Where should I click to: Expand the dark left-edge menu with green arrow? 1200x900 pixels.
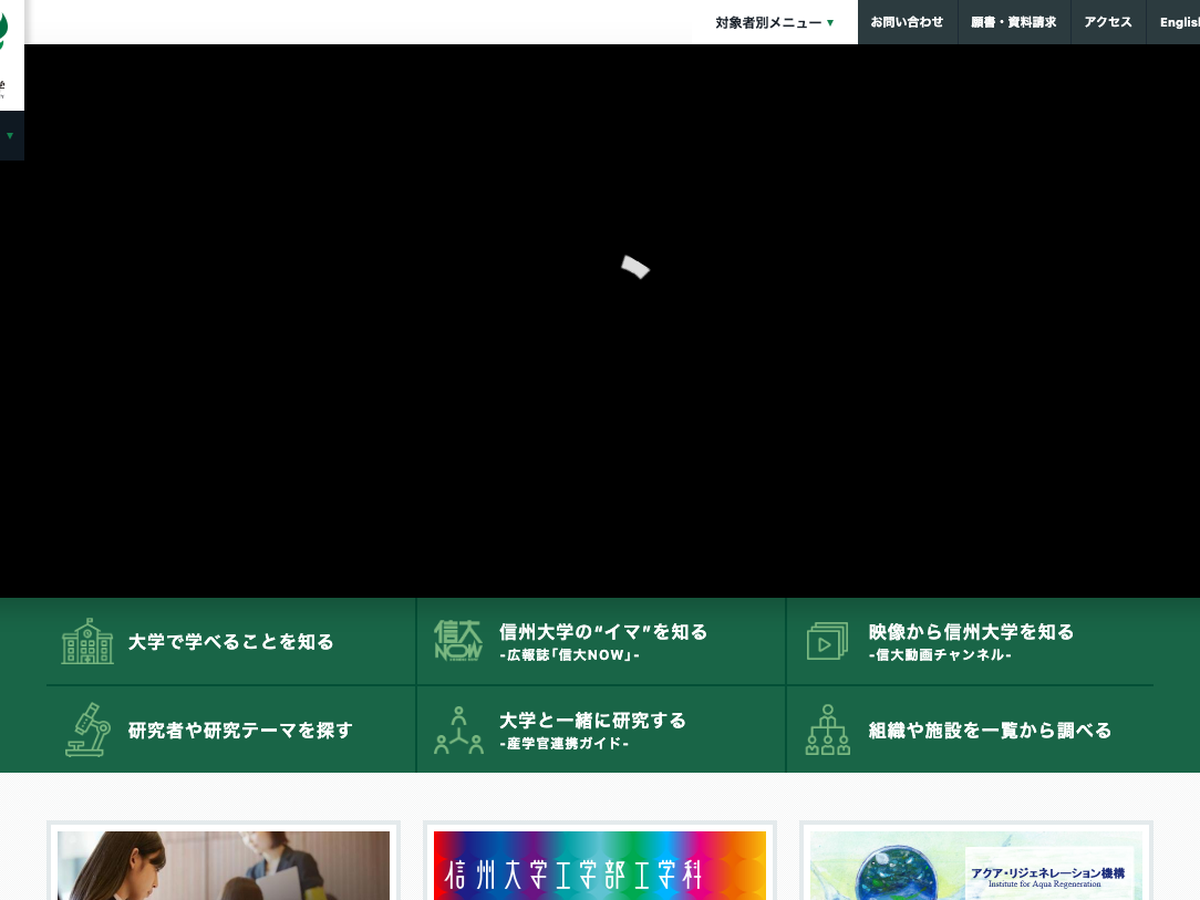[x=10, y=135]
